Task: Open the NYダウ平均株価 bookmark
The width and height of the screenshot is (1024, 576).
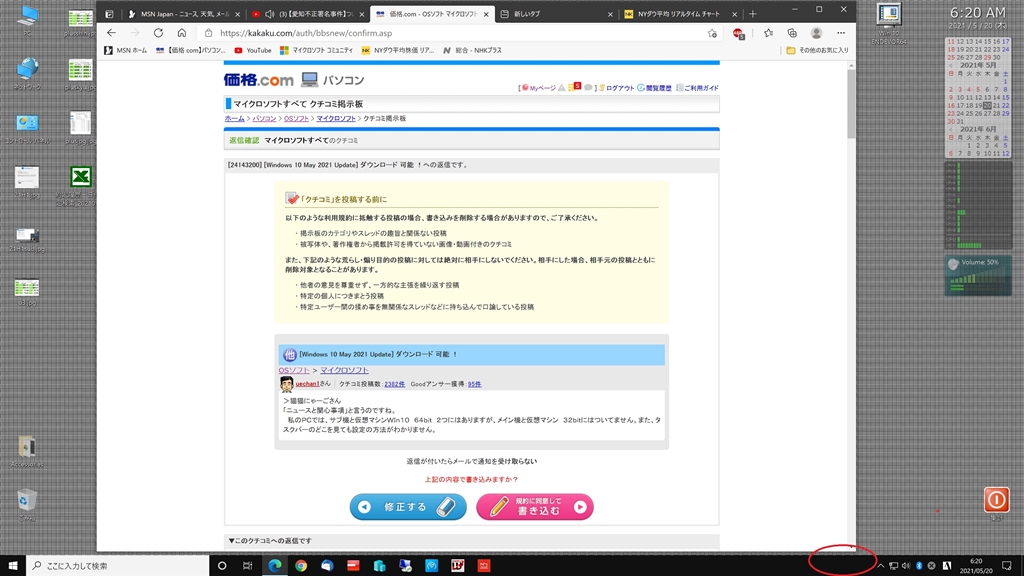Action: (398, 50)
